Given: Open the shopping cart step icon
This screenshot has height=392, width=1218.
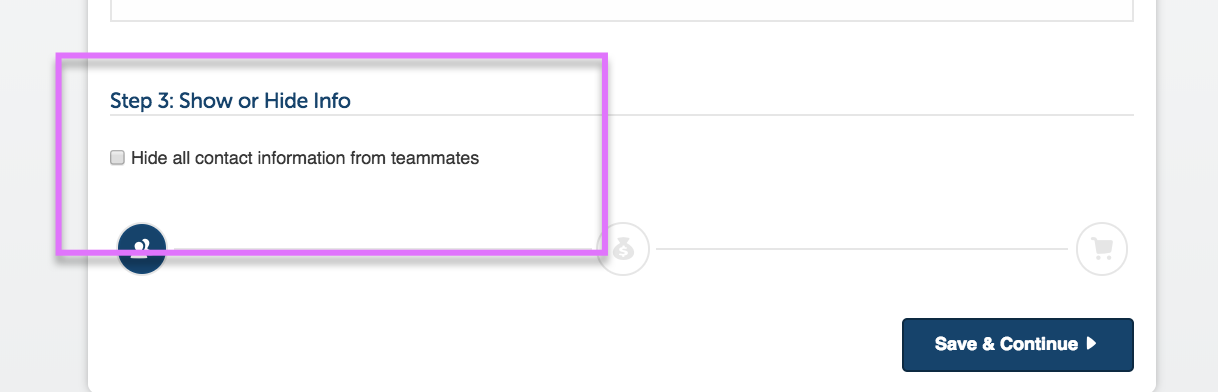Looking at the screenshot, I should [1102, 249].
